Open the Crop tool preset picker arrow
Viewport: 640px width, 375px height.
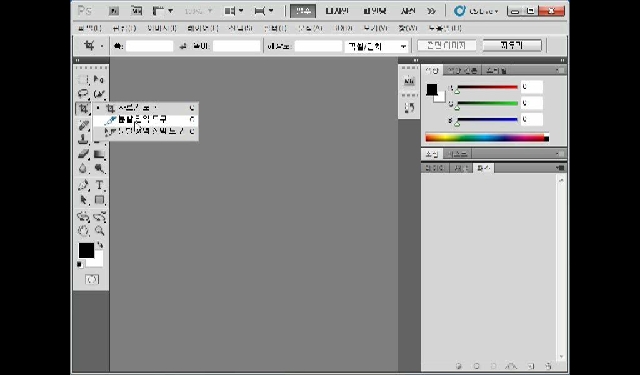[102, 46]
